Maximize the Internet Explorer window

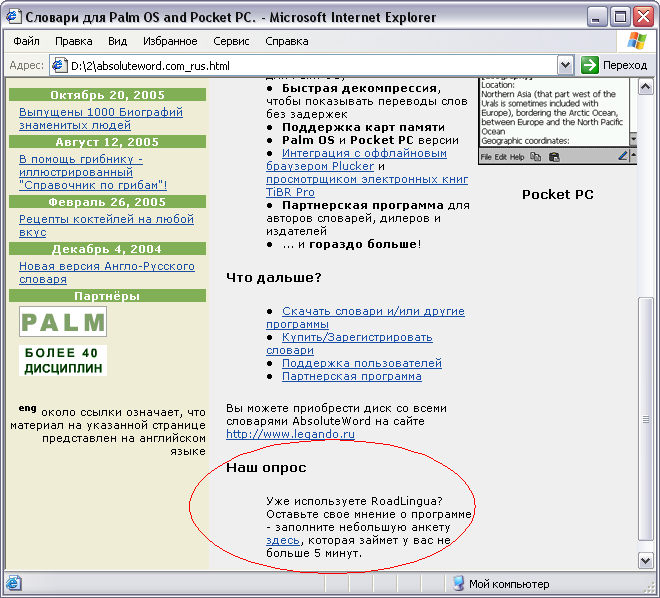tap(620, 17)
